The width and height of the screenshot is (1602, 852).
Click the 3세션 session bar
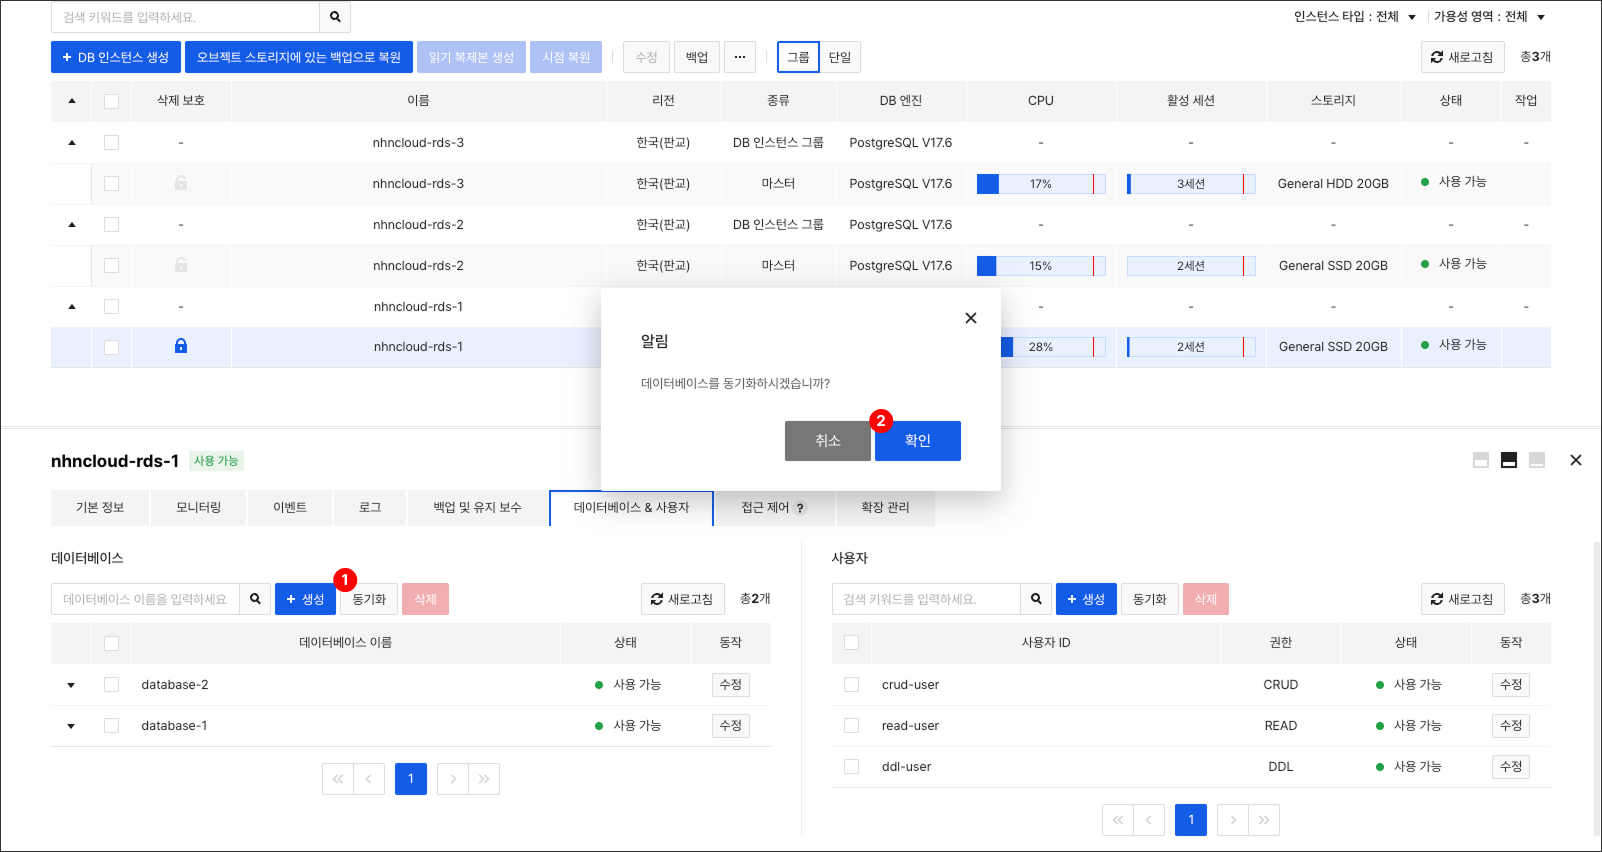1191,184
